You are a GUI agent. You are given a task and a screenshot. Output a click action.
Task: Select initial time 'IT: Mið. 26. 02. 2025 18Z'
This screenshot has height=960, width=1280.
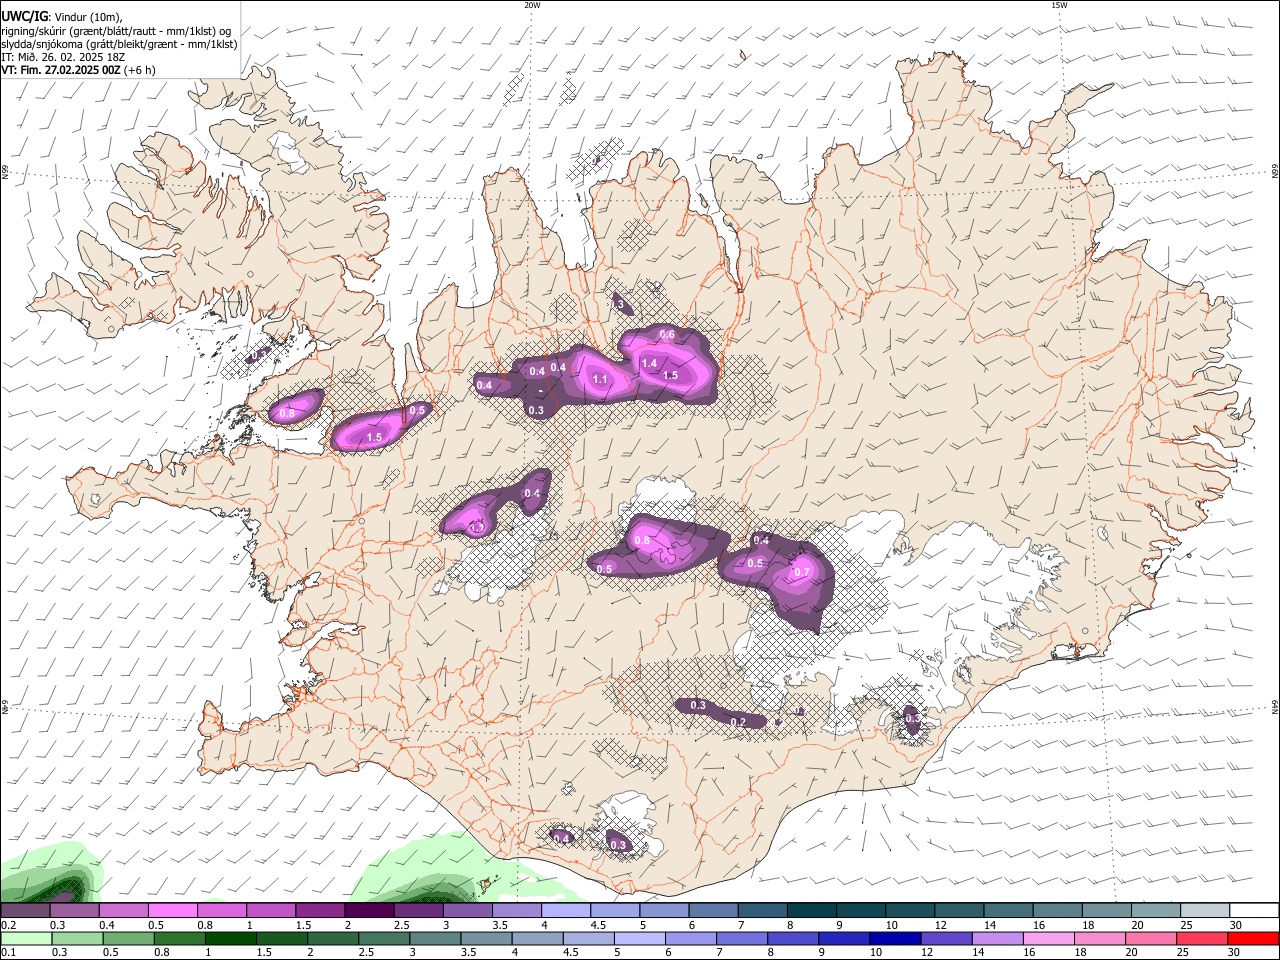point(63,57)
